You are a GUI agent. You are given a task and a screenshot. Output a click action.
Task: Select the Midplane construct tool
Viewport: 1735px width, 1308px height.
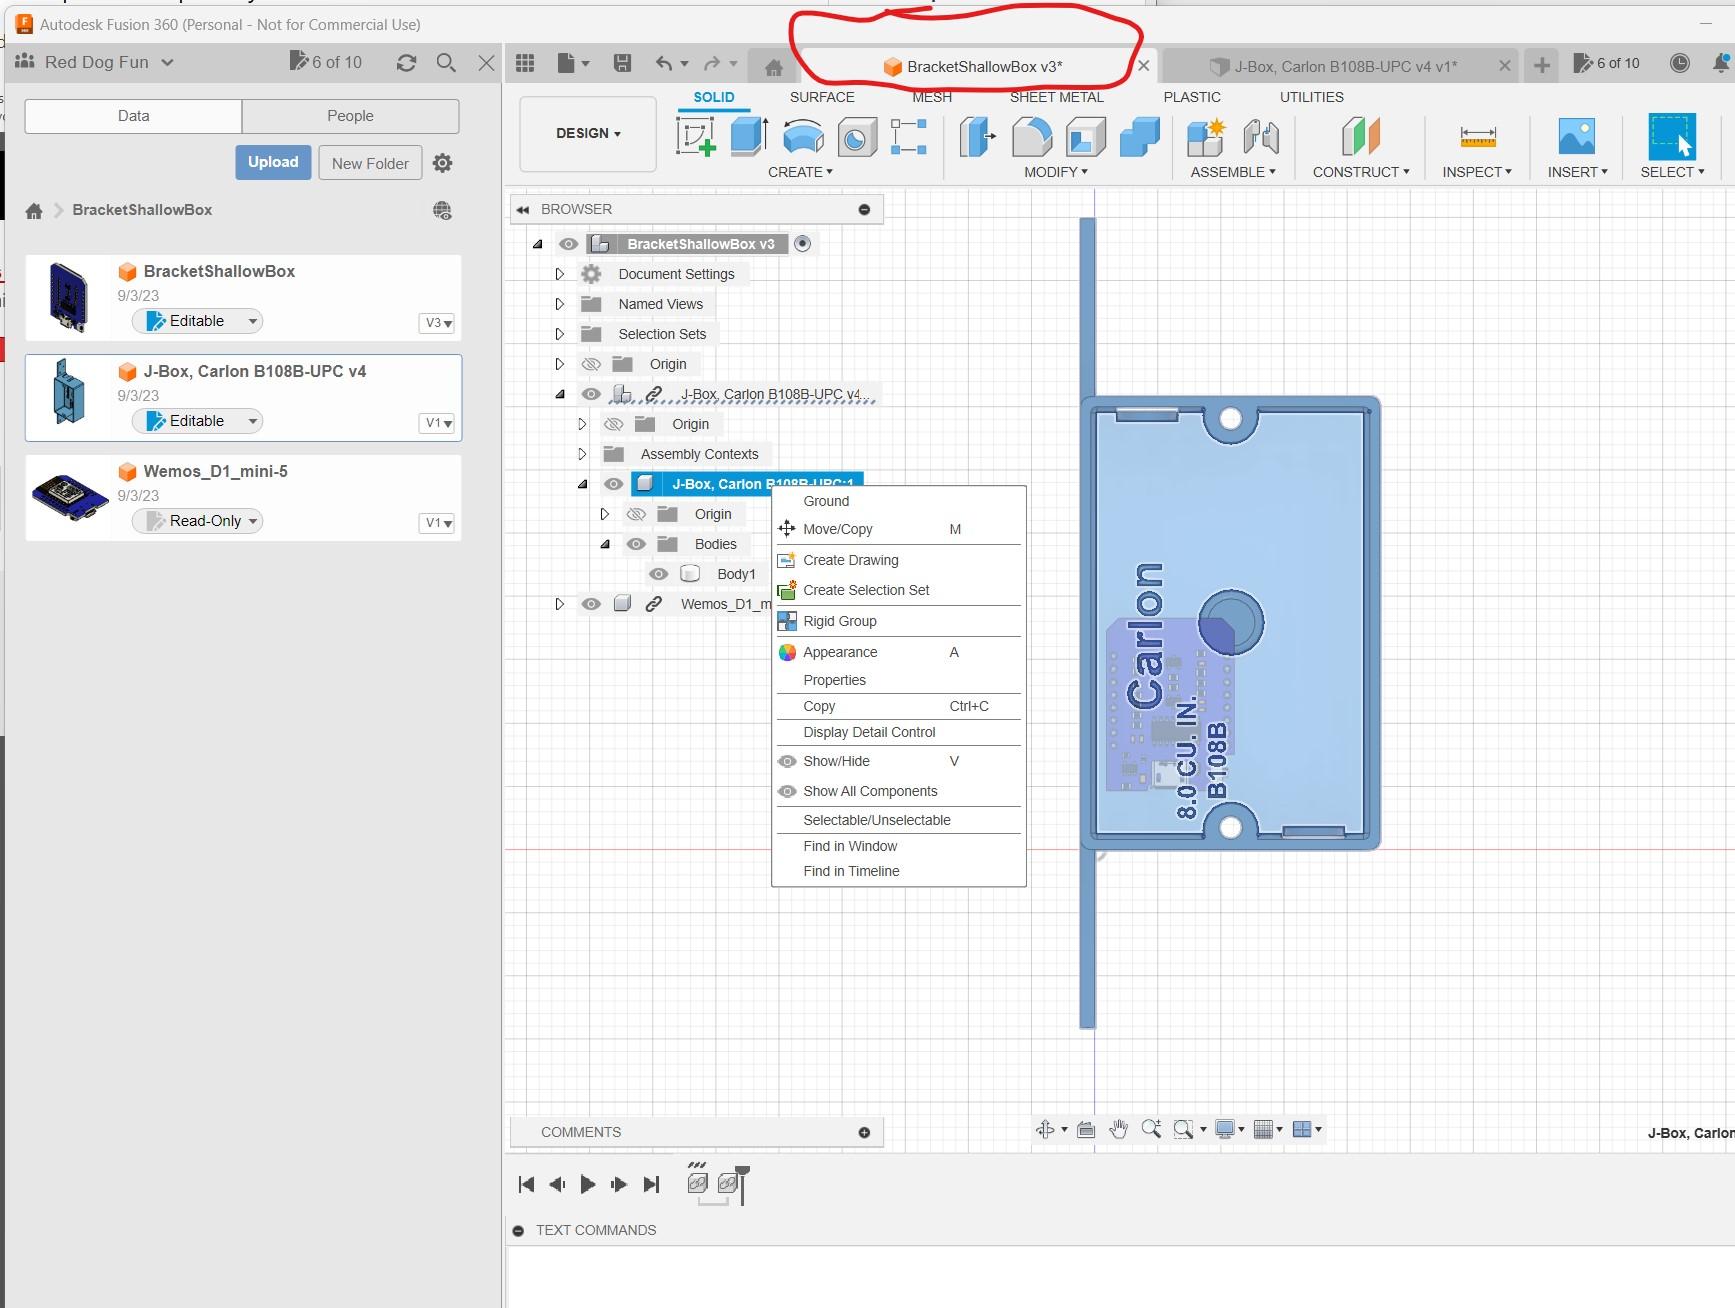pos(1360,136)
